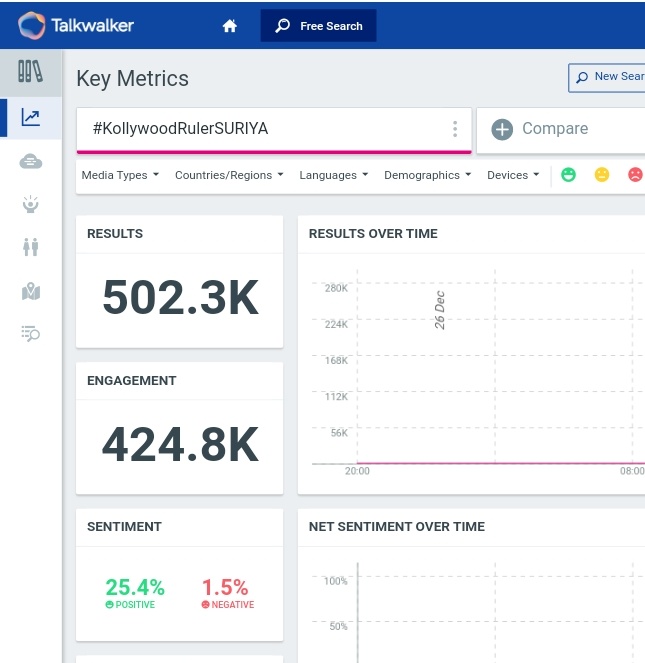The height and width of the screenshot is (663, 645).
Task: Open the results list search sidebar icon
Action: coord(30,334)
